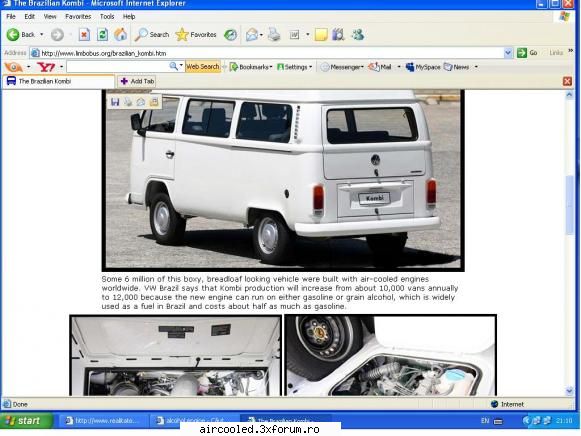Click the Mail envelope toolbar icon
The width and height of the screenshot is (581, 436).
click(252, 35)
